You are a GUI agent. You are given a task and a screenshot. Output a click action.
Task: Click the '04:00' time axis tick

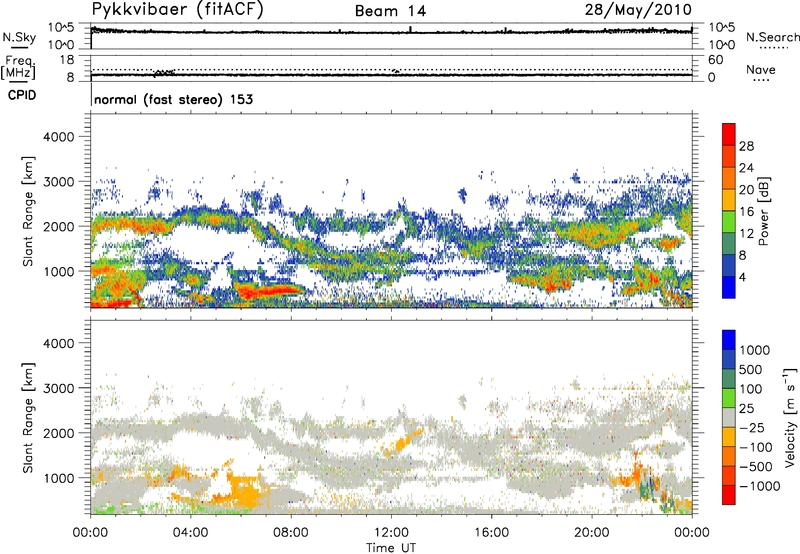tap(190, 533)
